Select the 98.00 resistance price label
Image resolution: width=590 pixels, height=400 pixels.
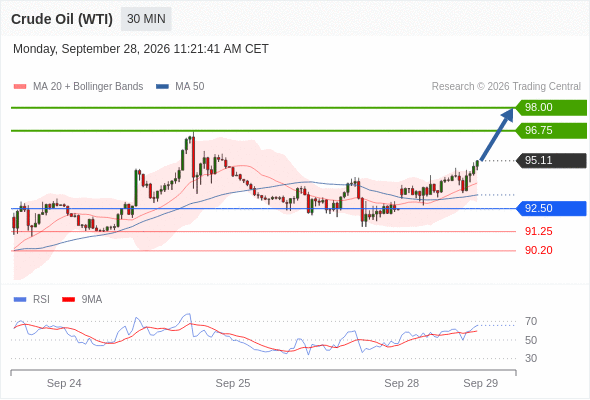click(x=551, y=108)
